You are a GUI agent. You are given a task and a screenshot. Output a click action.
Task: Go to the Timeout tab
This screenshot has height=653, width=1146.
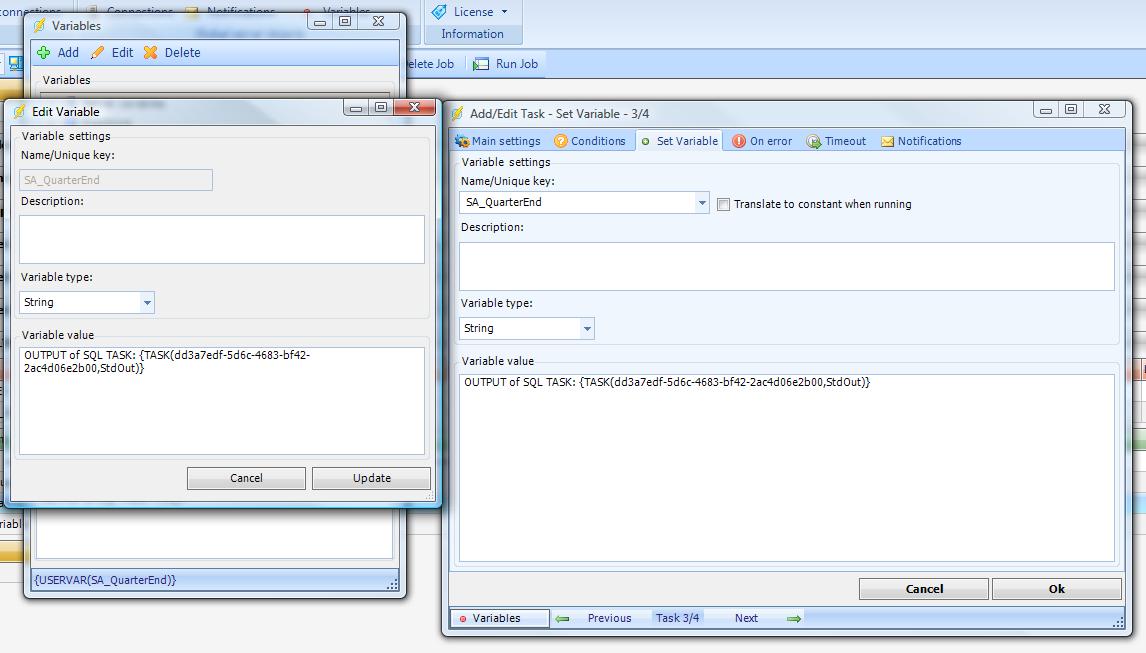837,141
